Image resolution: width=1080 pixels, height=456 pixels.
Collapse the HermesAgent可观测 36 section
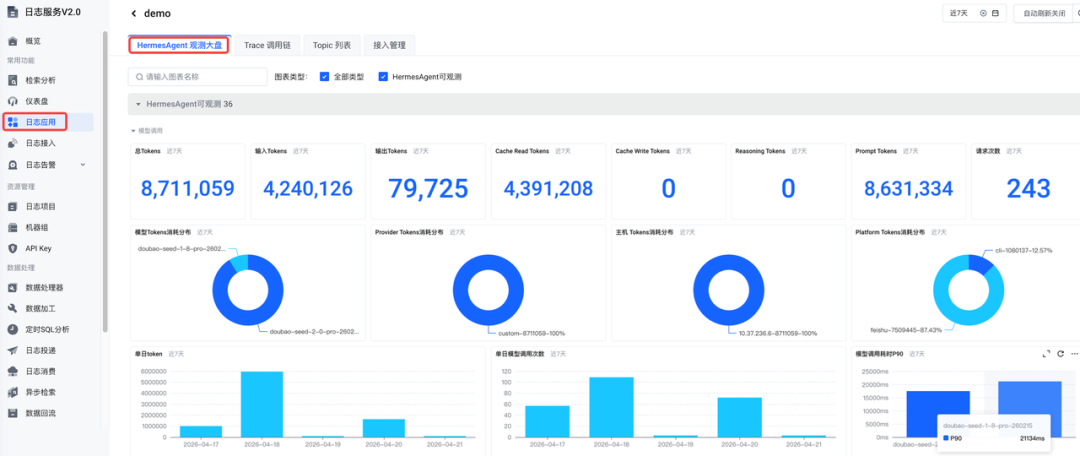click(137, 104)
